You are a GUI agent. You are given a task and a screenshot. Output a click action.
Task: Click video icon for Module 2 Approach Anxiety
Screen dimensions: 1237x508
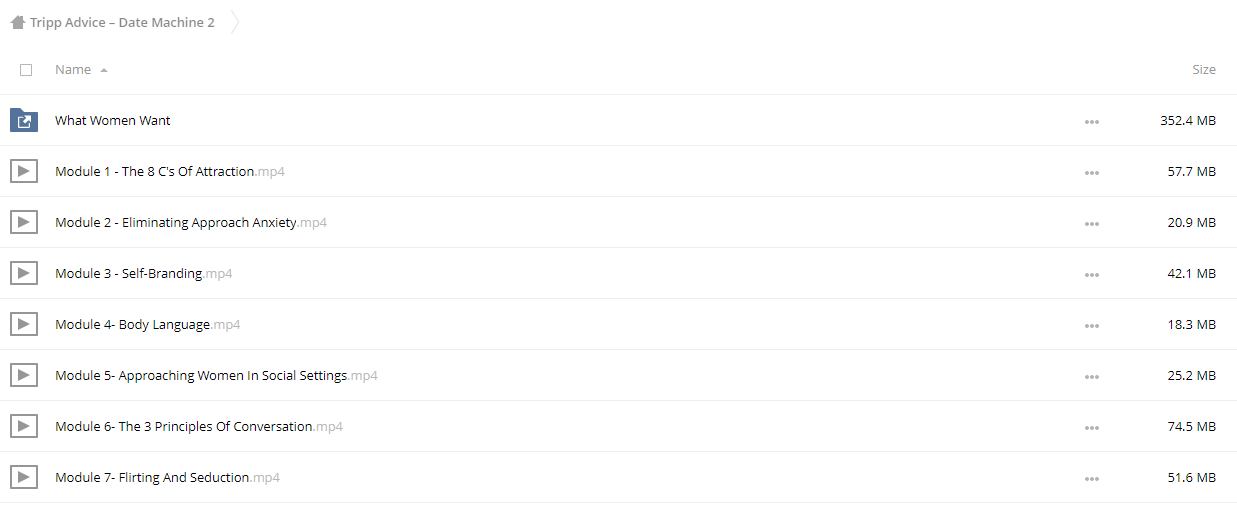coord(24,222)
